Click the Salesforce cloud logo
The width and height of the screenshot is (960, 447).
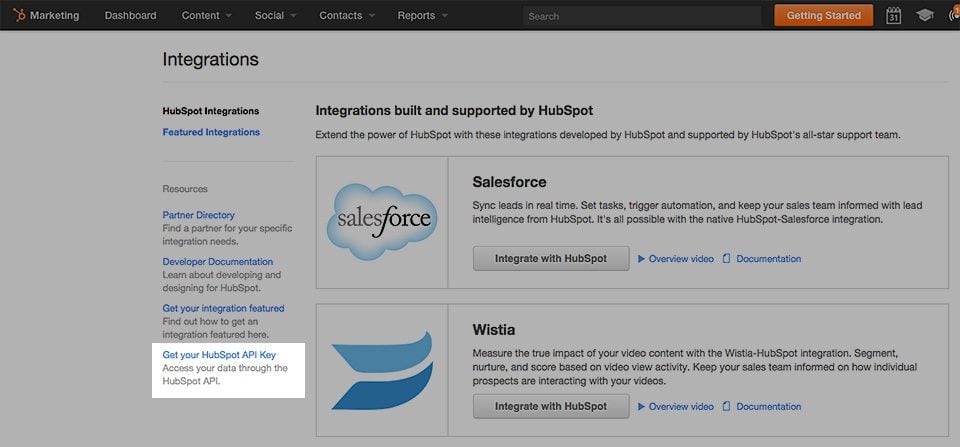[382, 222]
